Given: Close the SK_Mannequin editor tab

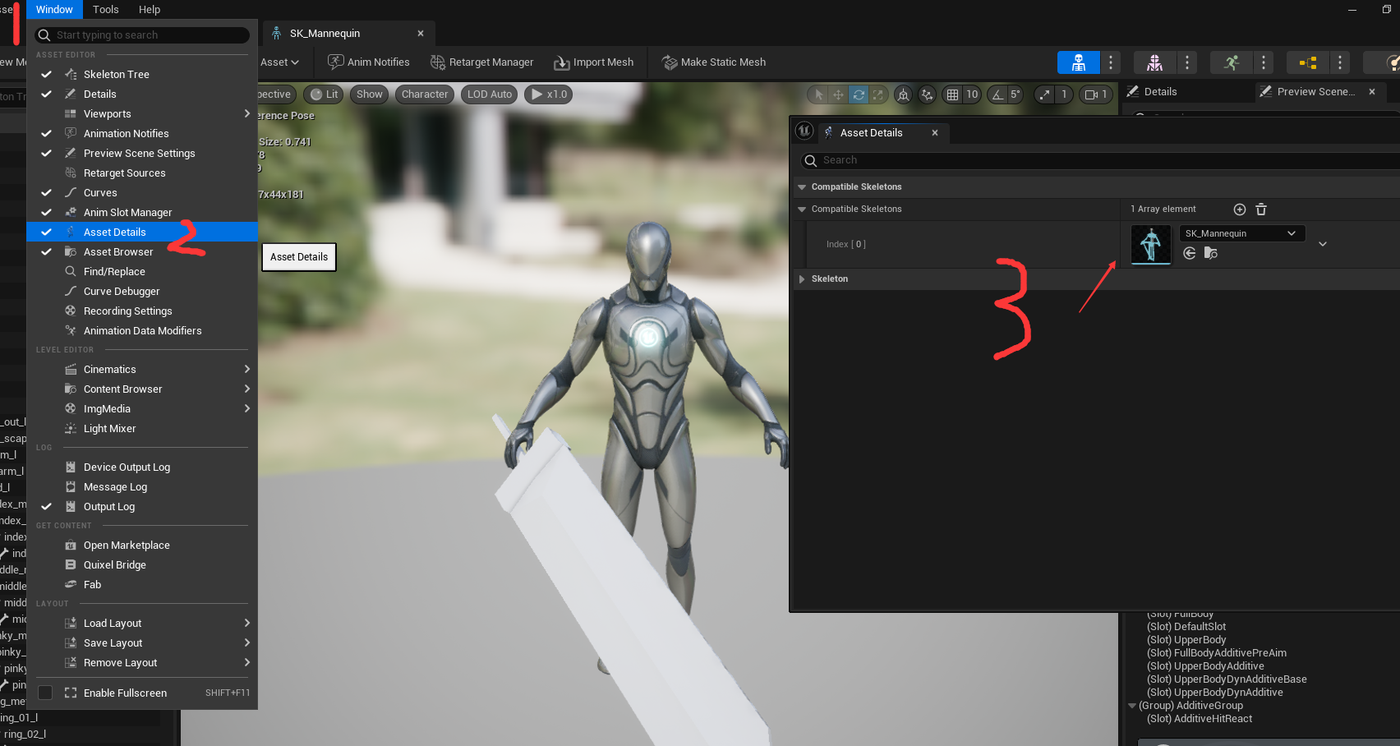Looking at the screenshot, I should pos(421,33).
